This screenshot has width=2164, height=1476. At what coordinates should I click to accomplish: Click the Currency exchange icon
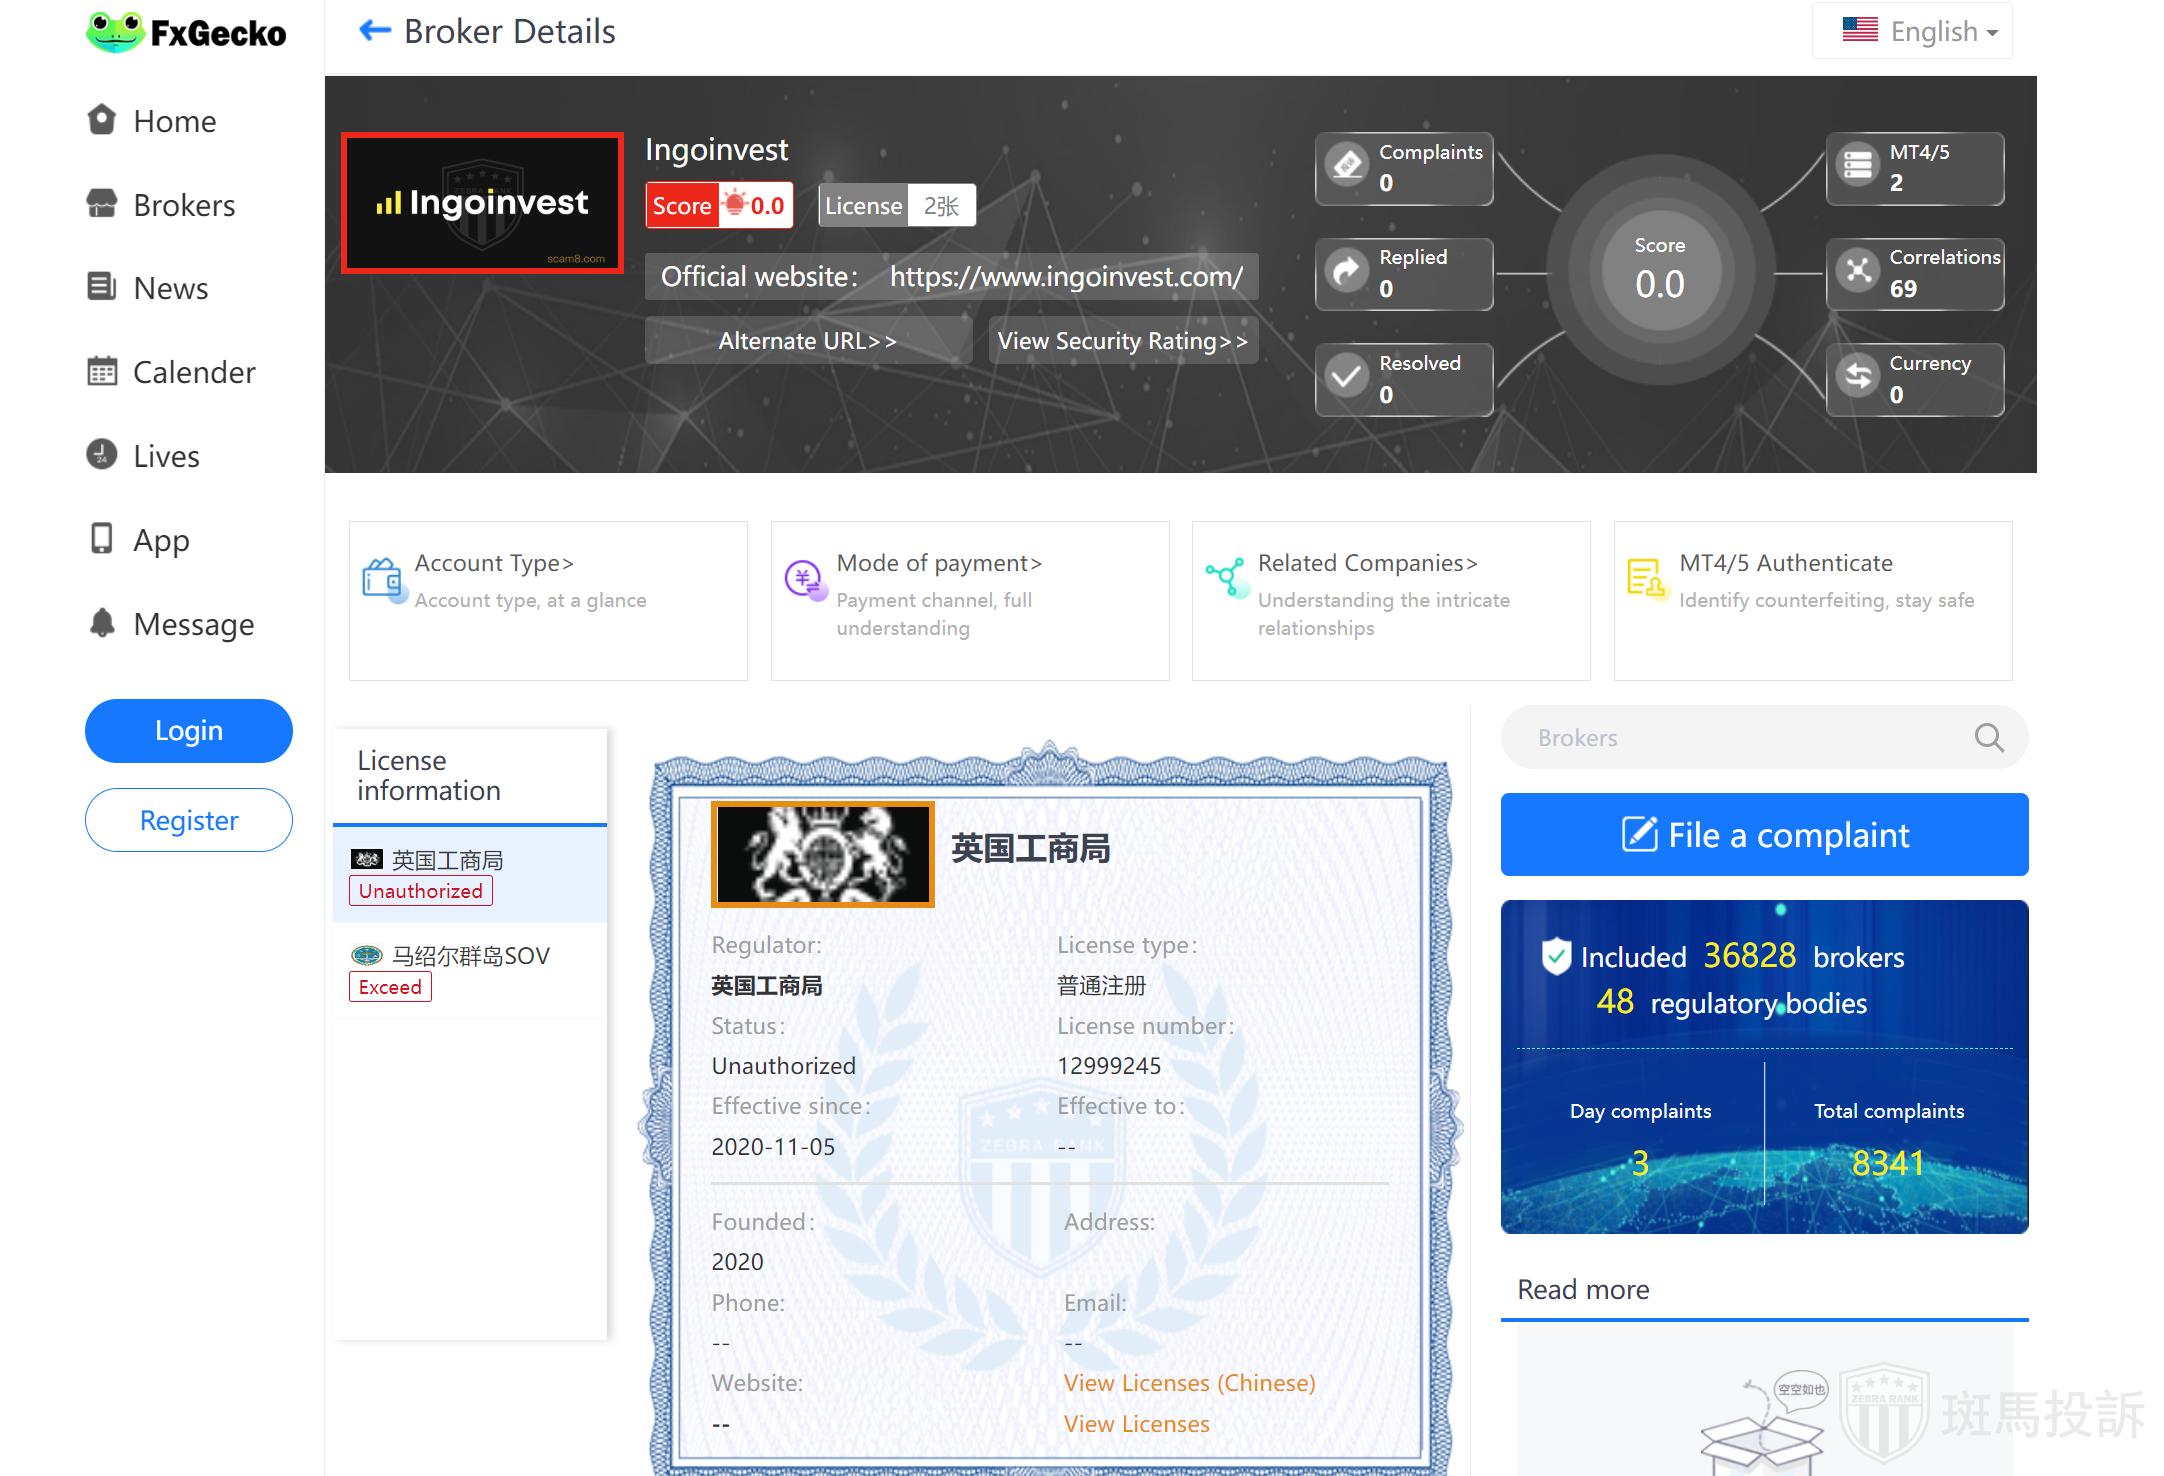[x=1858, y=377]
